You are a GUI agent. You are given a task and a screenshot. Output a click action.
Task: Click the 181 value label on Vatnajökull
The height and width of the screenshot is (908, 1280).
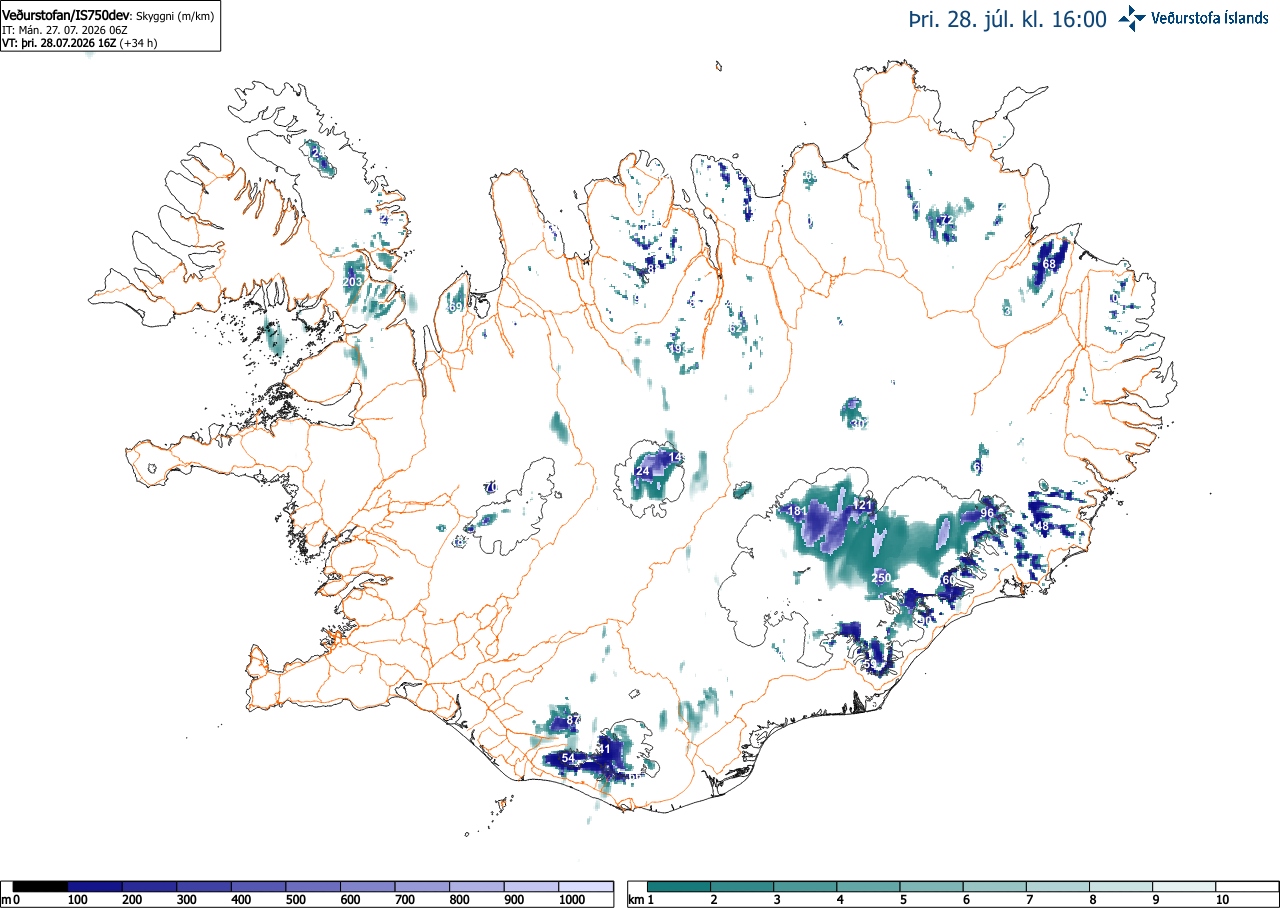797,511
